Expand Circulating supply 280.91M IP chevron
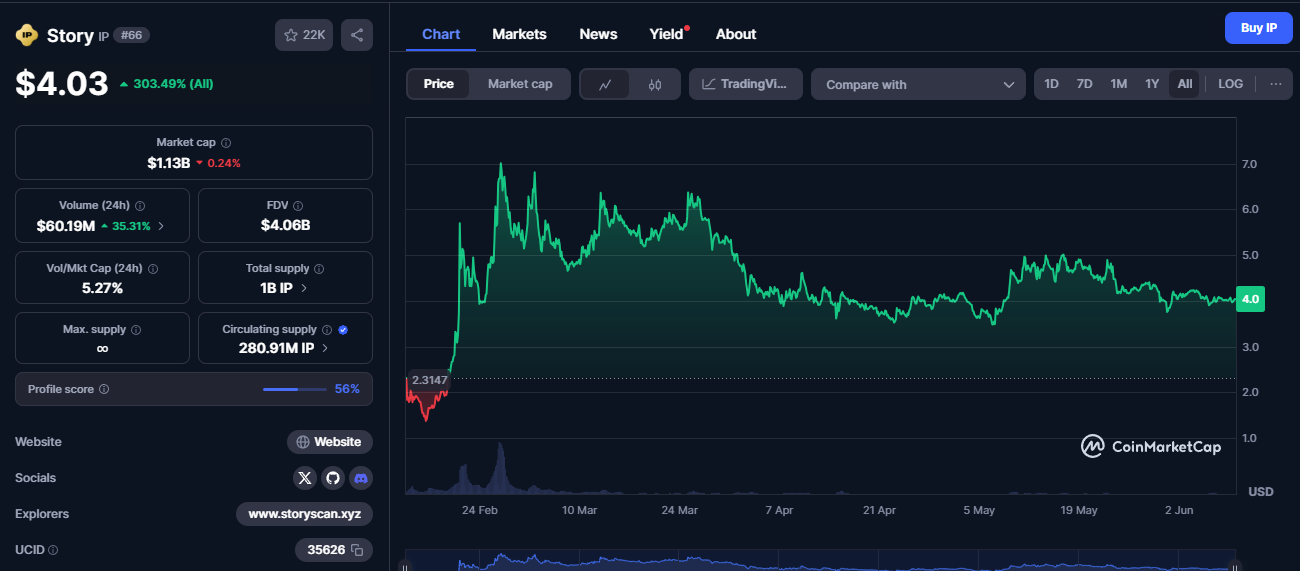Viewport: 1300px width, 571px height. click(x=325, y=349)
